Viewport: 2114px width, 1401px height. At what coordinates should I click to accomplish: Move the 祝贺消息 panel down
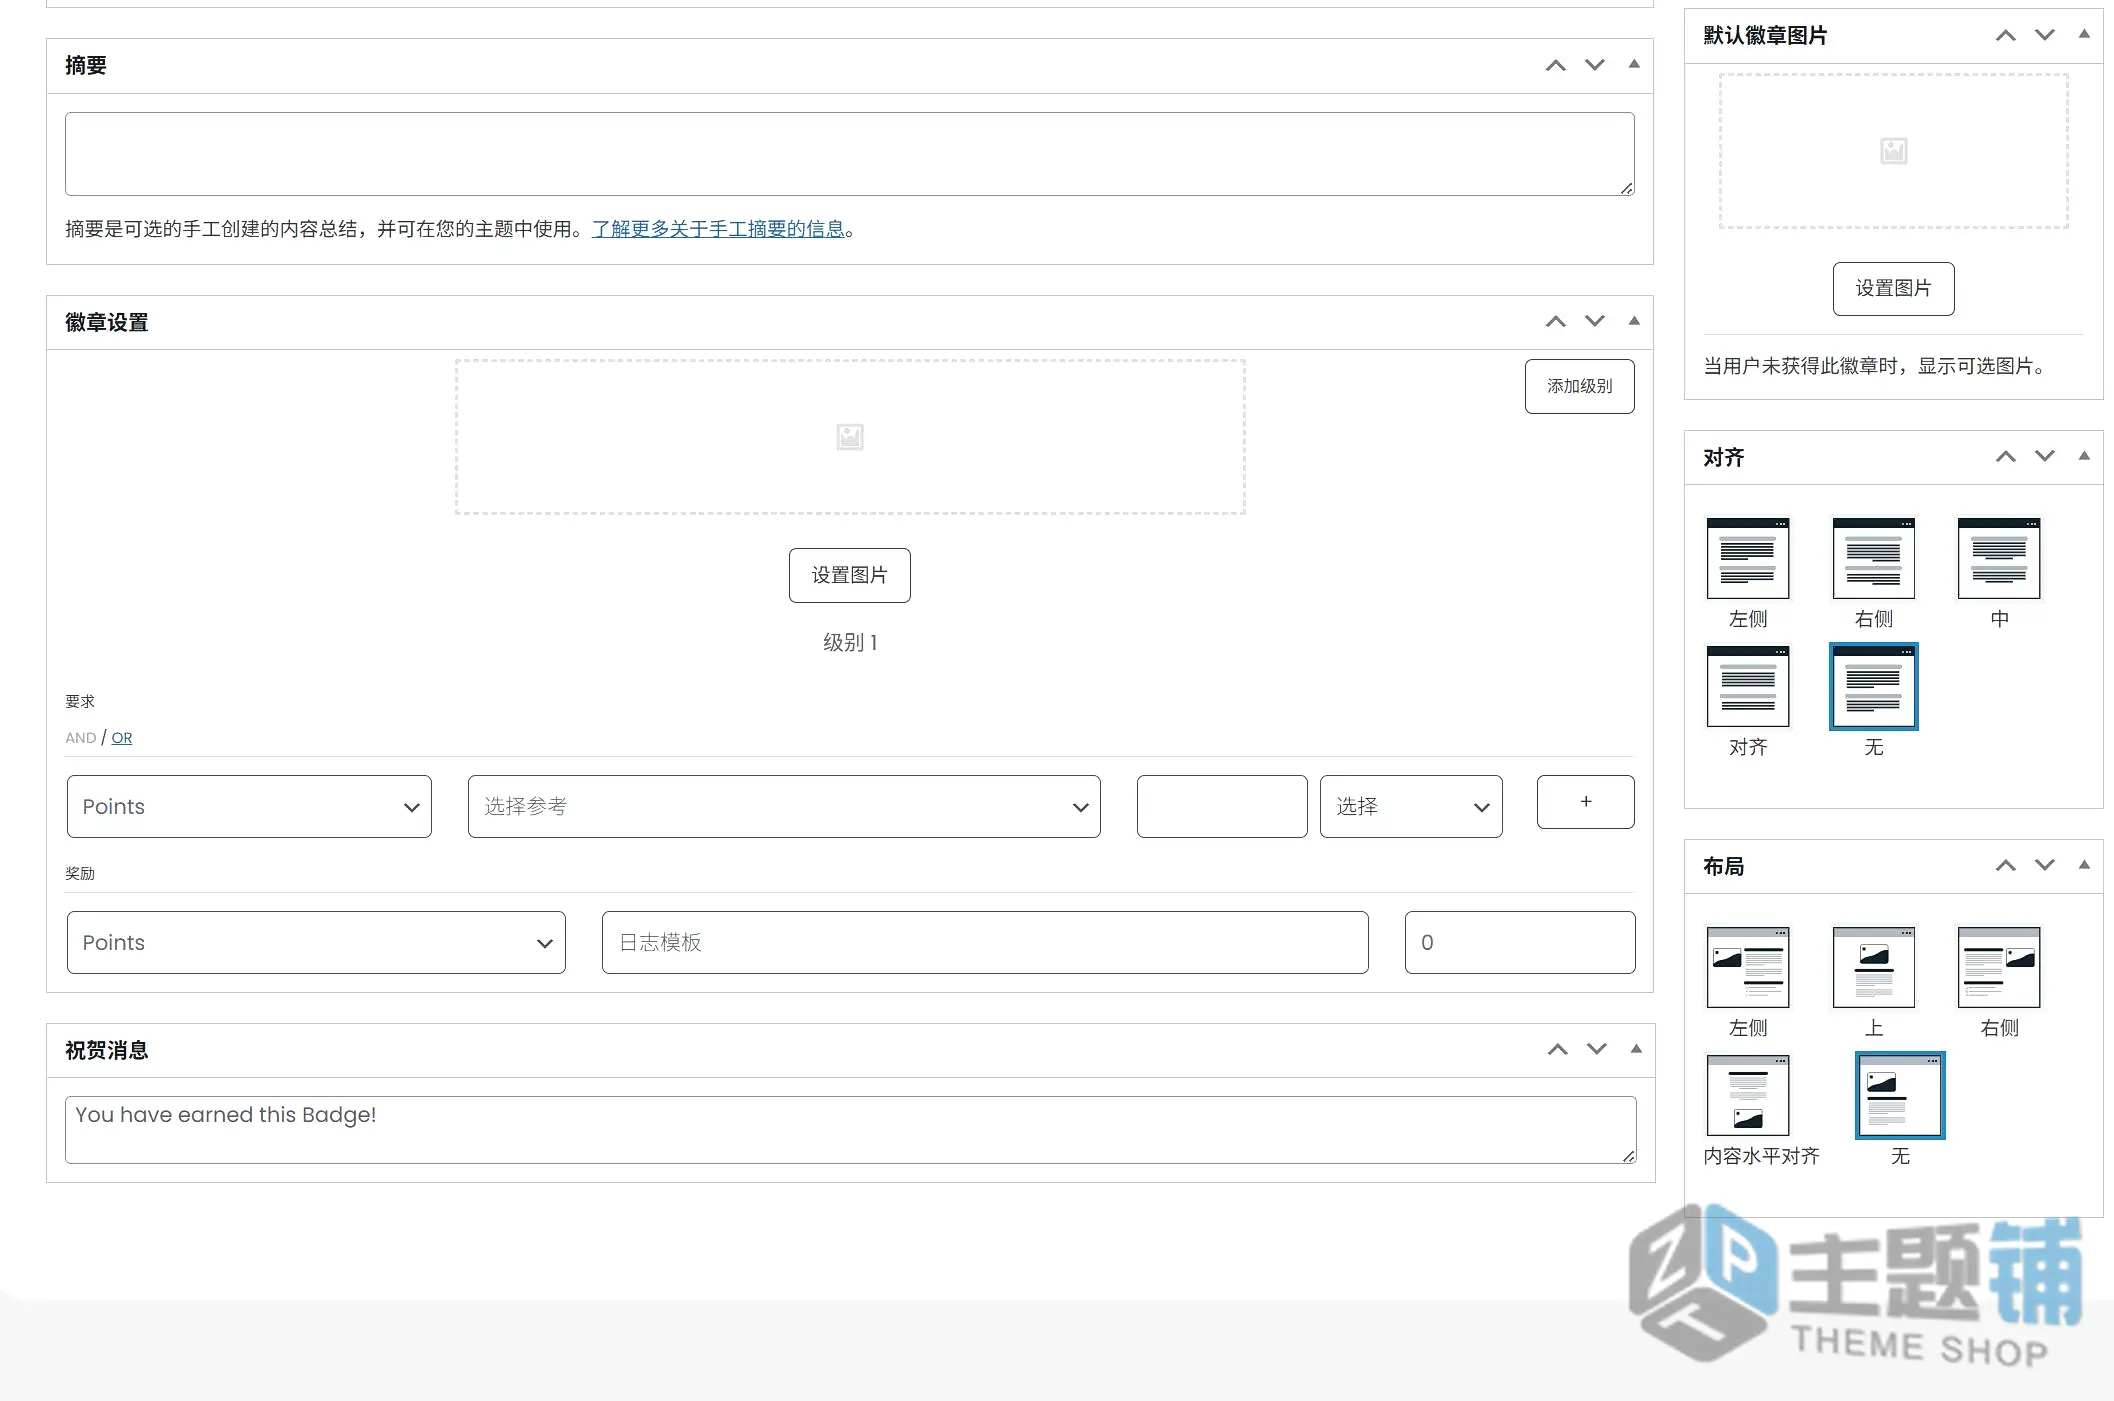tap(1597, 1050)
